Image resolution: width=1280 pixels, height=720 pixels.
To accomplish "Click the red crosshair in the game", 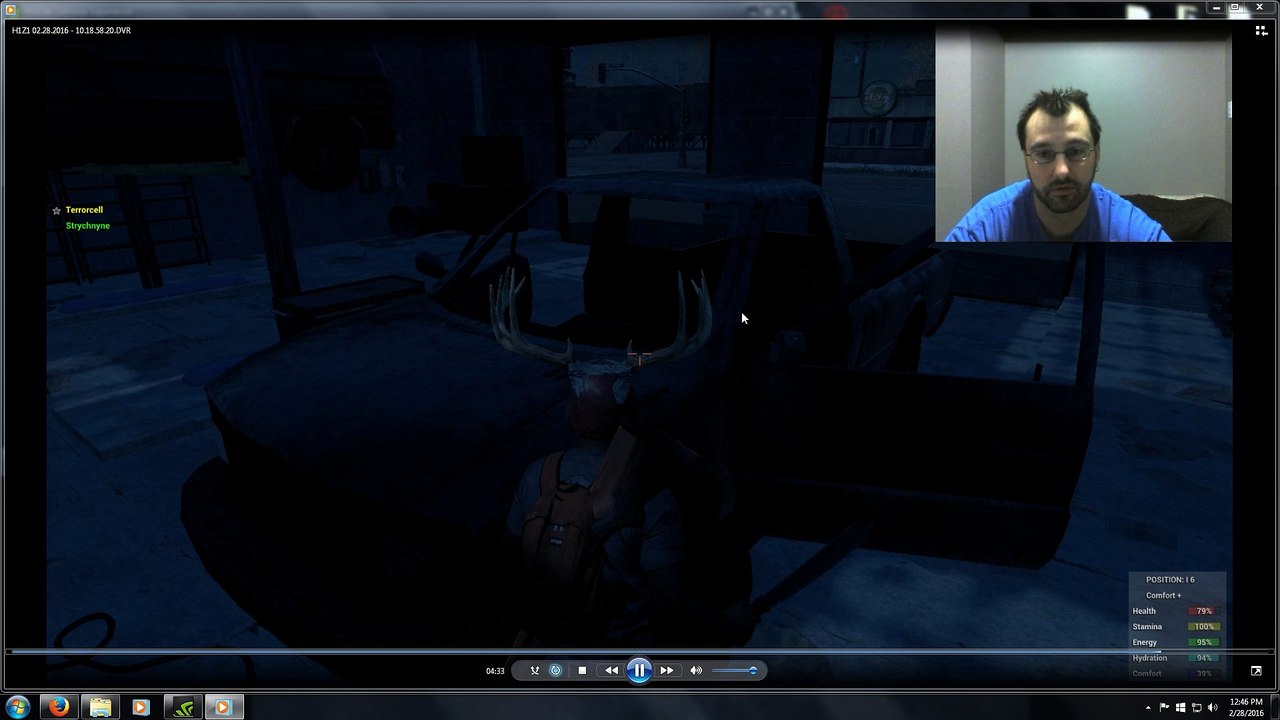I will (639, 357).
